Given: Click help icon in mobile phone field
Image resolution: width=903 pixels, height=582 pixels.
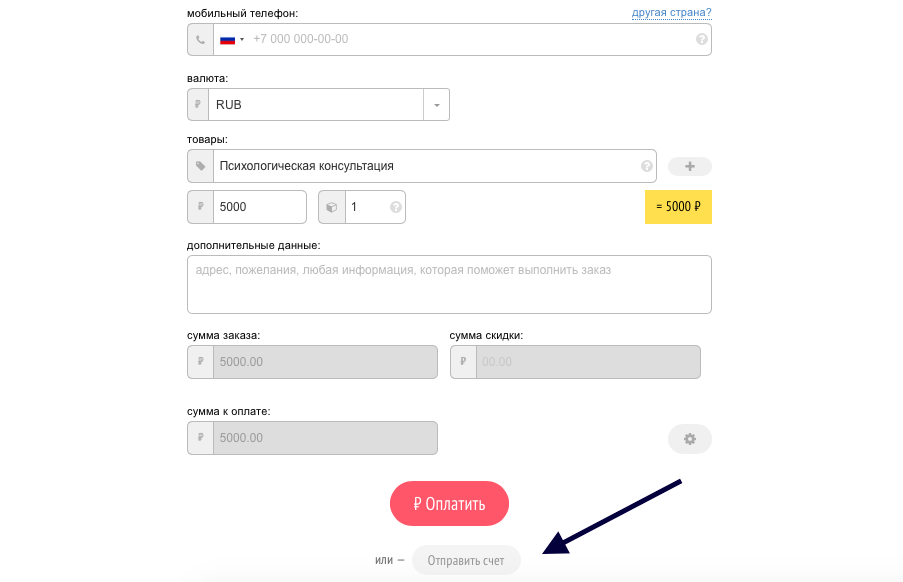Looking at the screenshot, I should [x=701, y=39].
